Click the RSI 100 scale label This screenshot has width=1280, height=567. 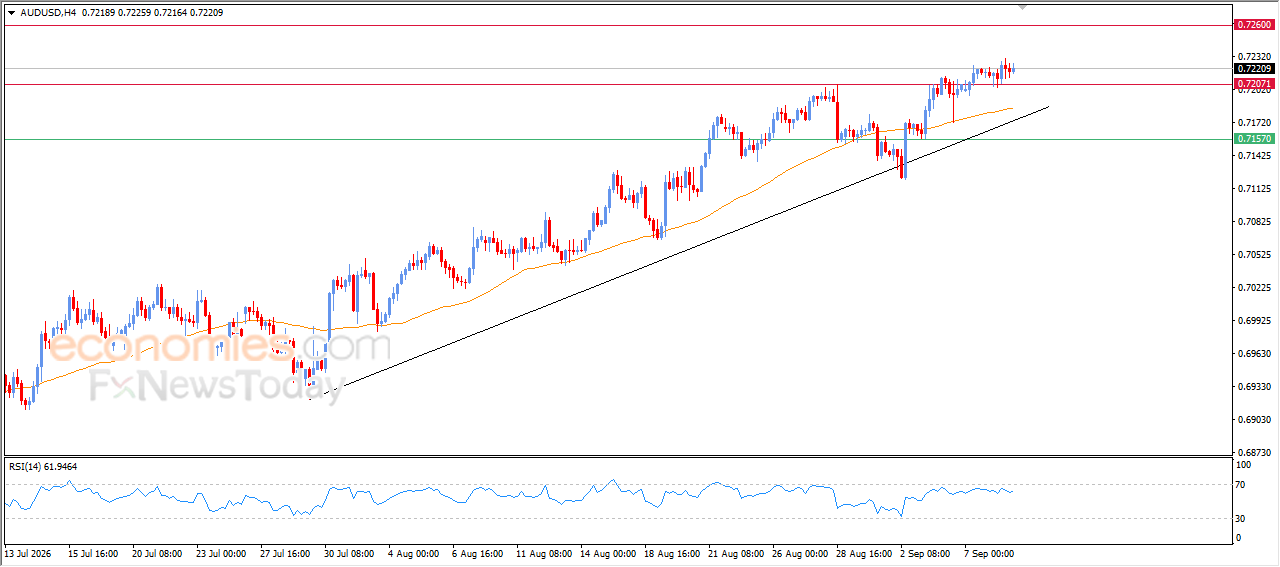pos(1245,465)
